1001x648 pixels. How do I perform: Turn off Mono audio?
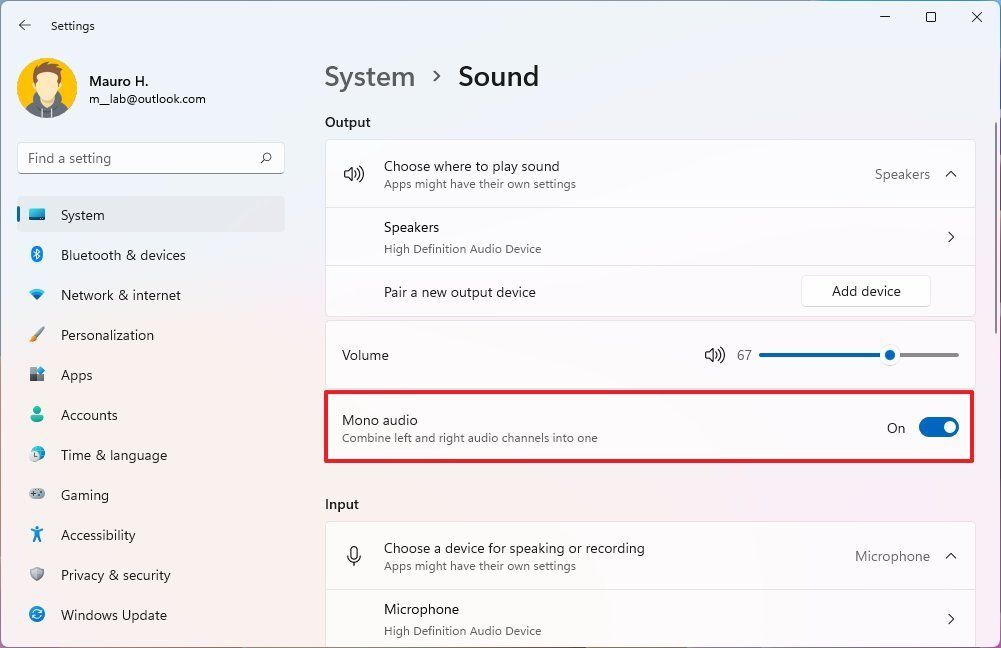(938, 427)
